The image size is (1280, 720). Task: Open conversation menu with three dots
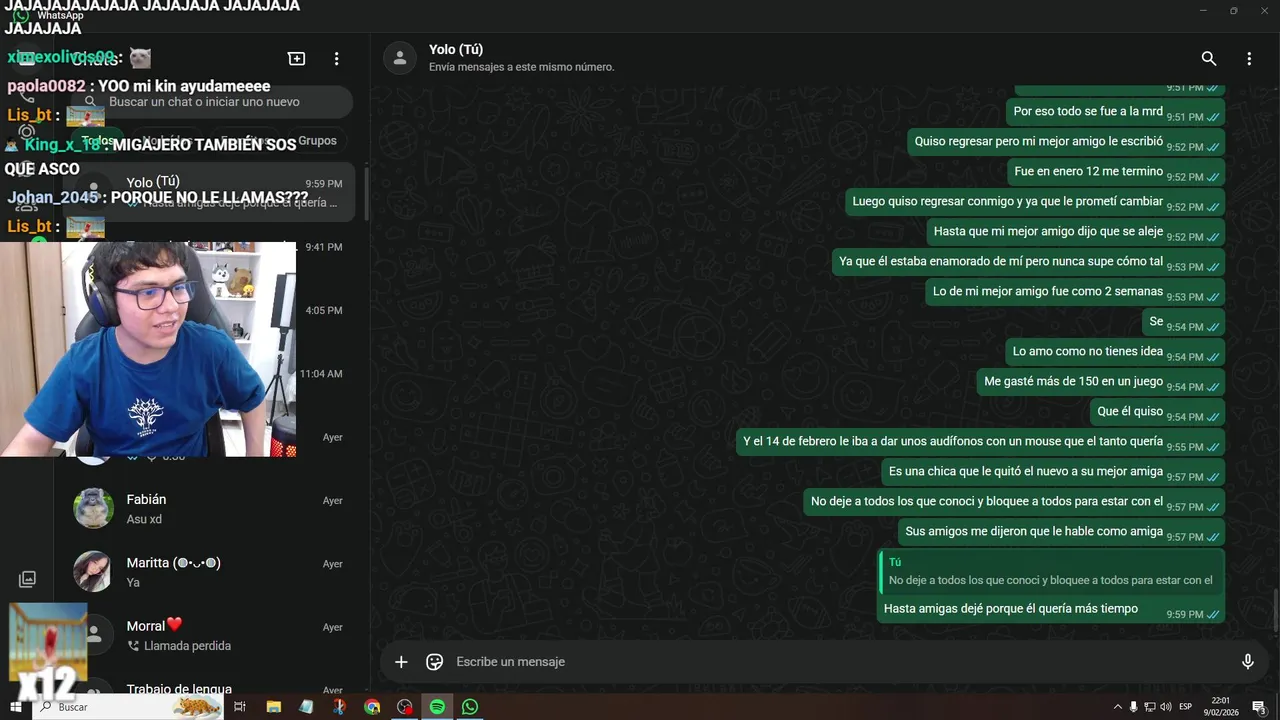(1249, 59)
